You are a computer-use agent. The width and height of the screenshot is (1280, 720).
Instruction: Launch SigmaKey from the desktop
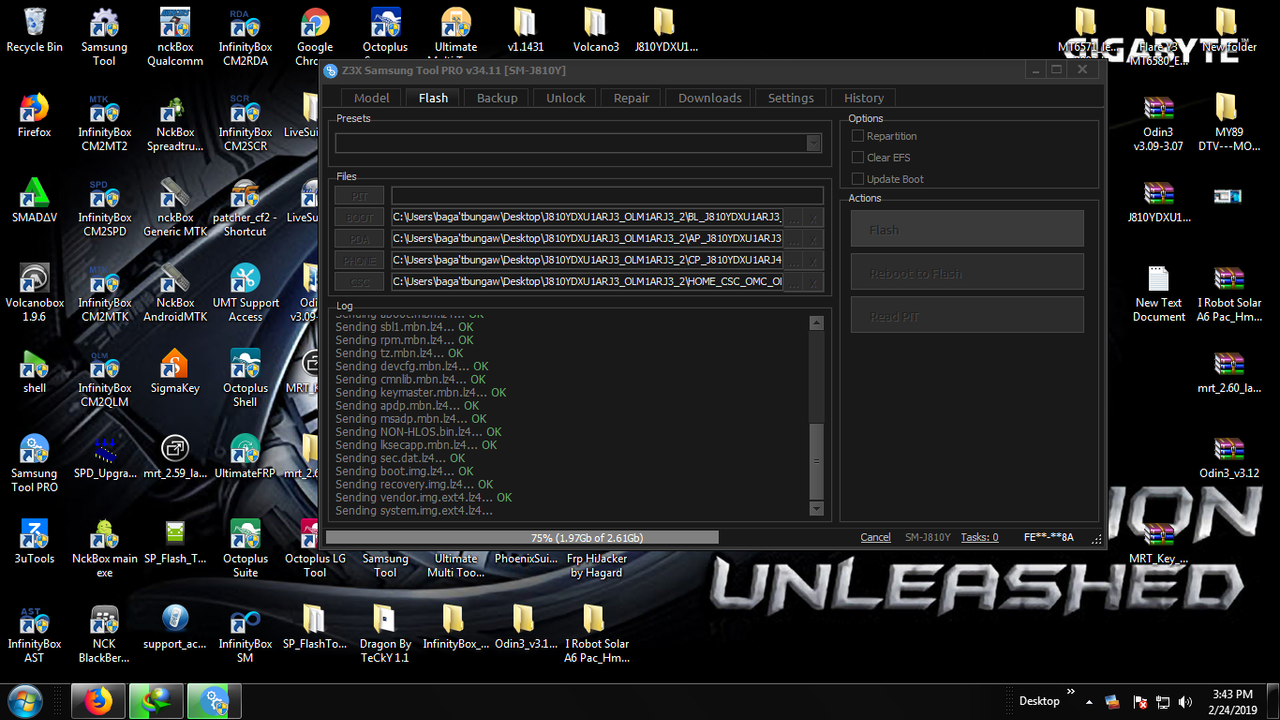coord(175,371)
